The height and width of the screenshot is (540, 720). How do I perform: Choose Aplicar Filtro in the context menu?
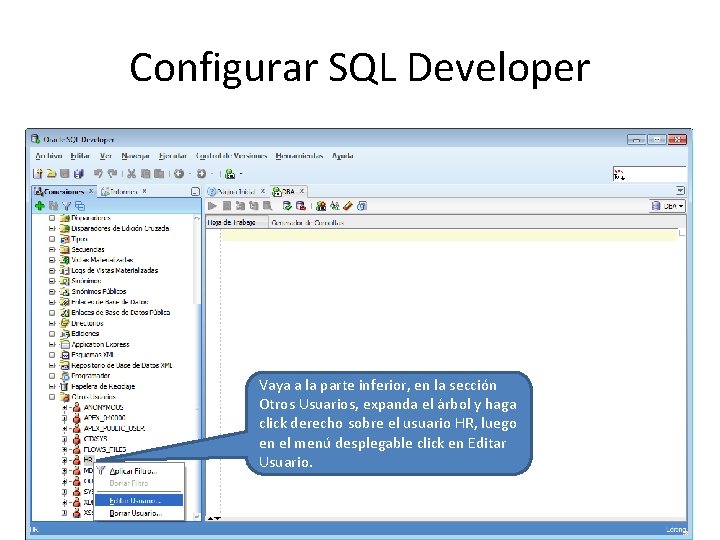click(139, 471)
